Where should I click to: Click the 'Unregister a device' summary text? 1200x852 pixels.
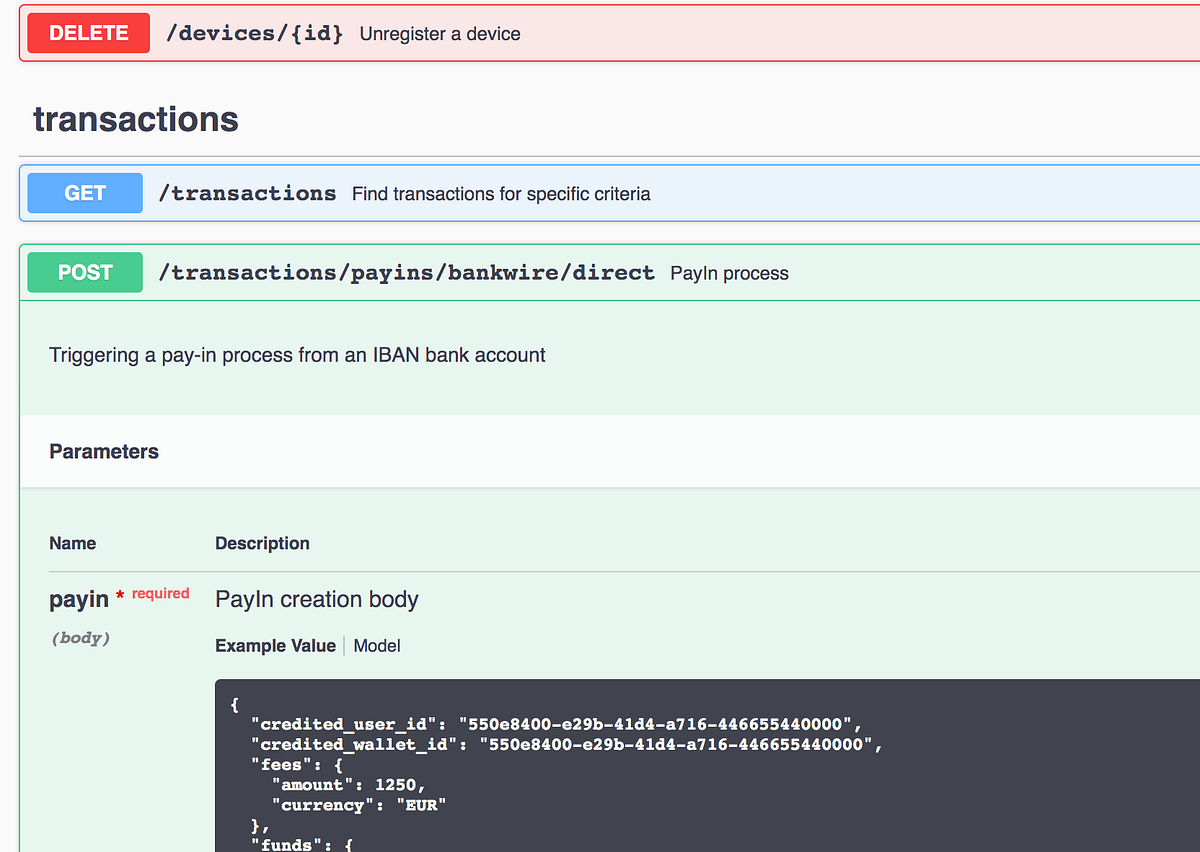coord(440,33)
